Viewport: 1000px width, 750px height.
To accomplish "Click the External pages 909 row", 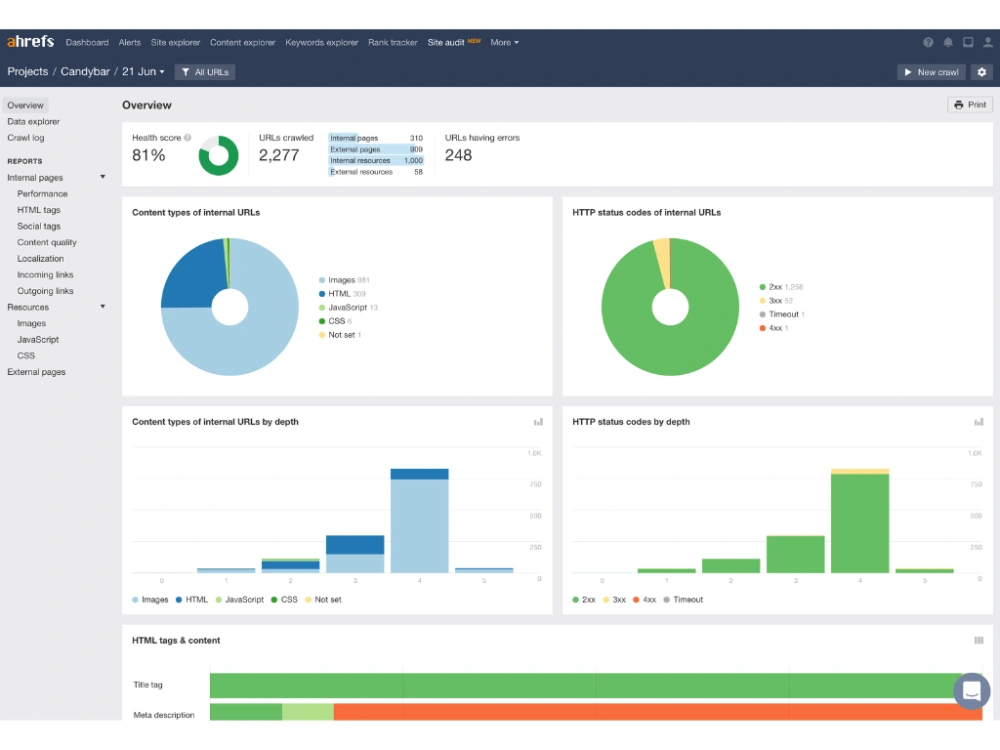I will (376, 149).
